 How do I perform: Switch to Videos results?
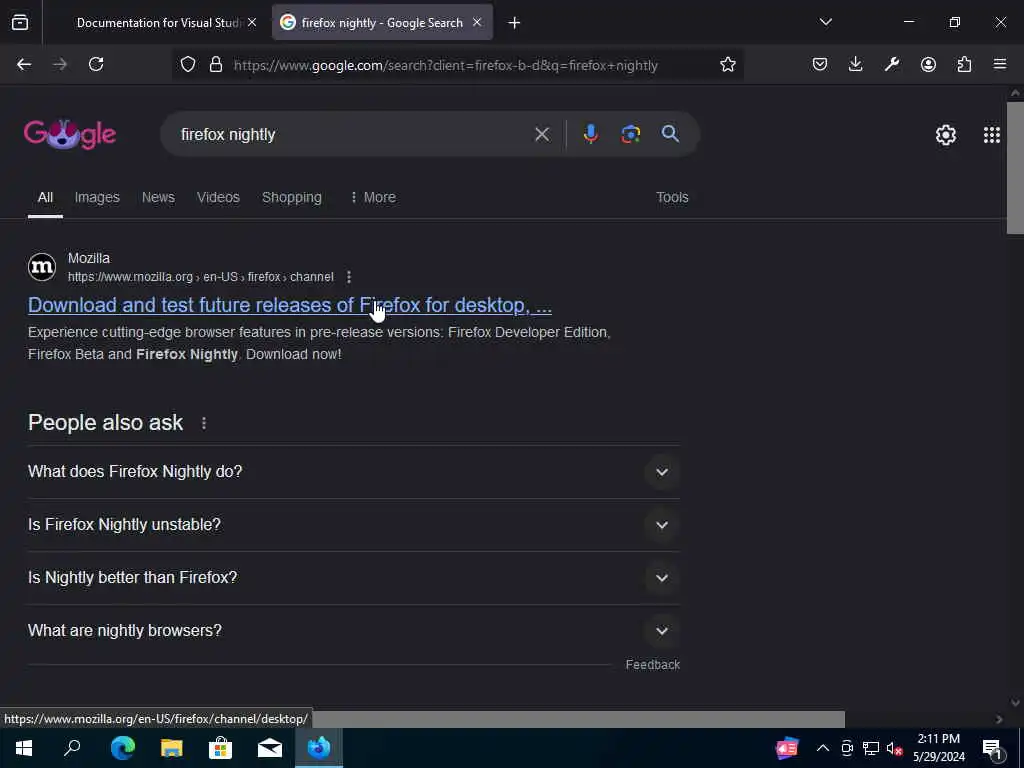[x=218, y=197]
